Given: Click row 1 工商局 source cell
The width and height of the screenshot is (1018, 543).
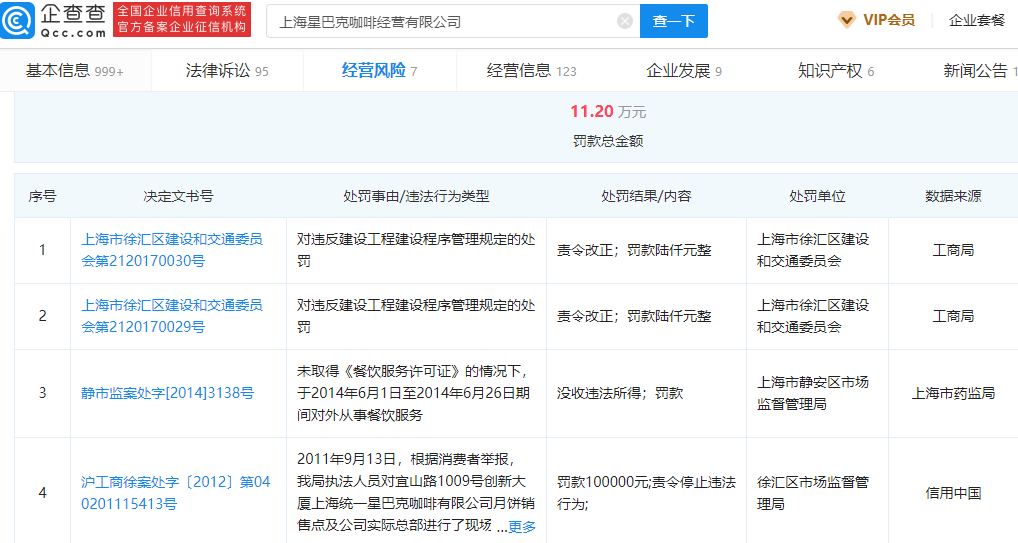Looking at the screenshot, I should pos(953,250).
